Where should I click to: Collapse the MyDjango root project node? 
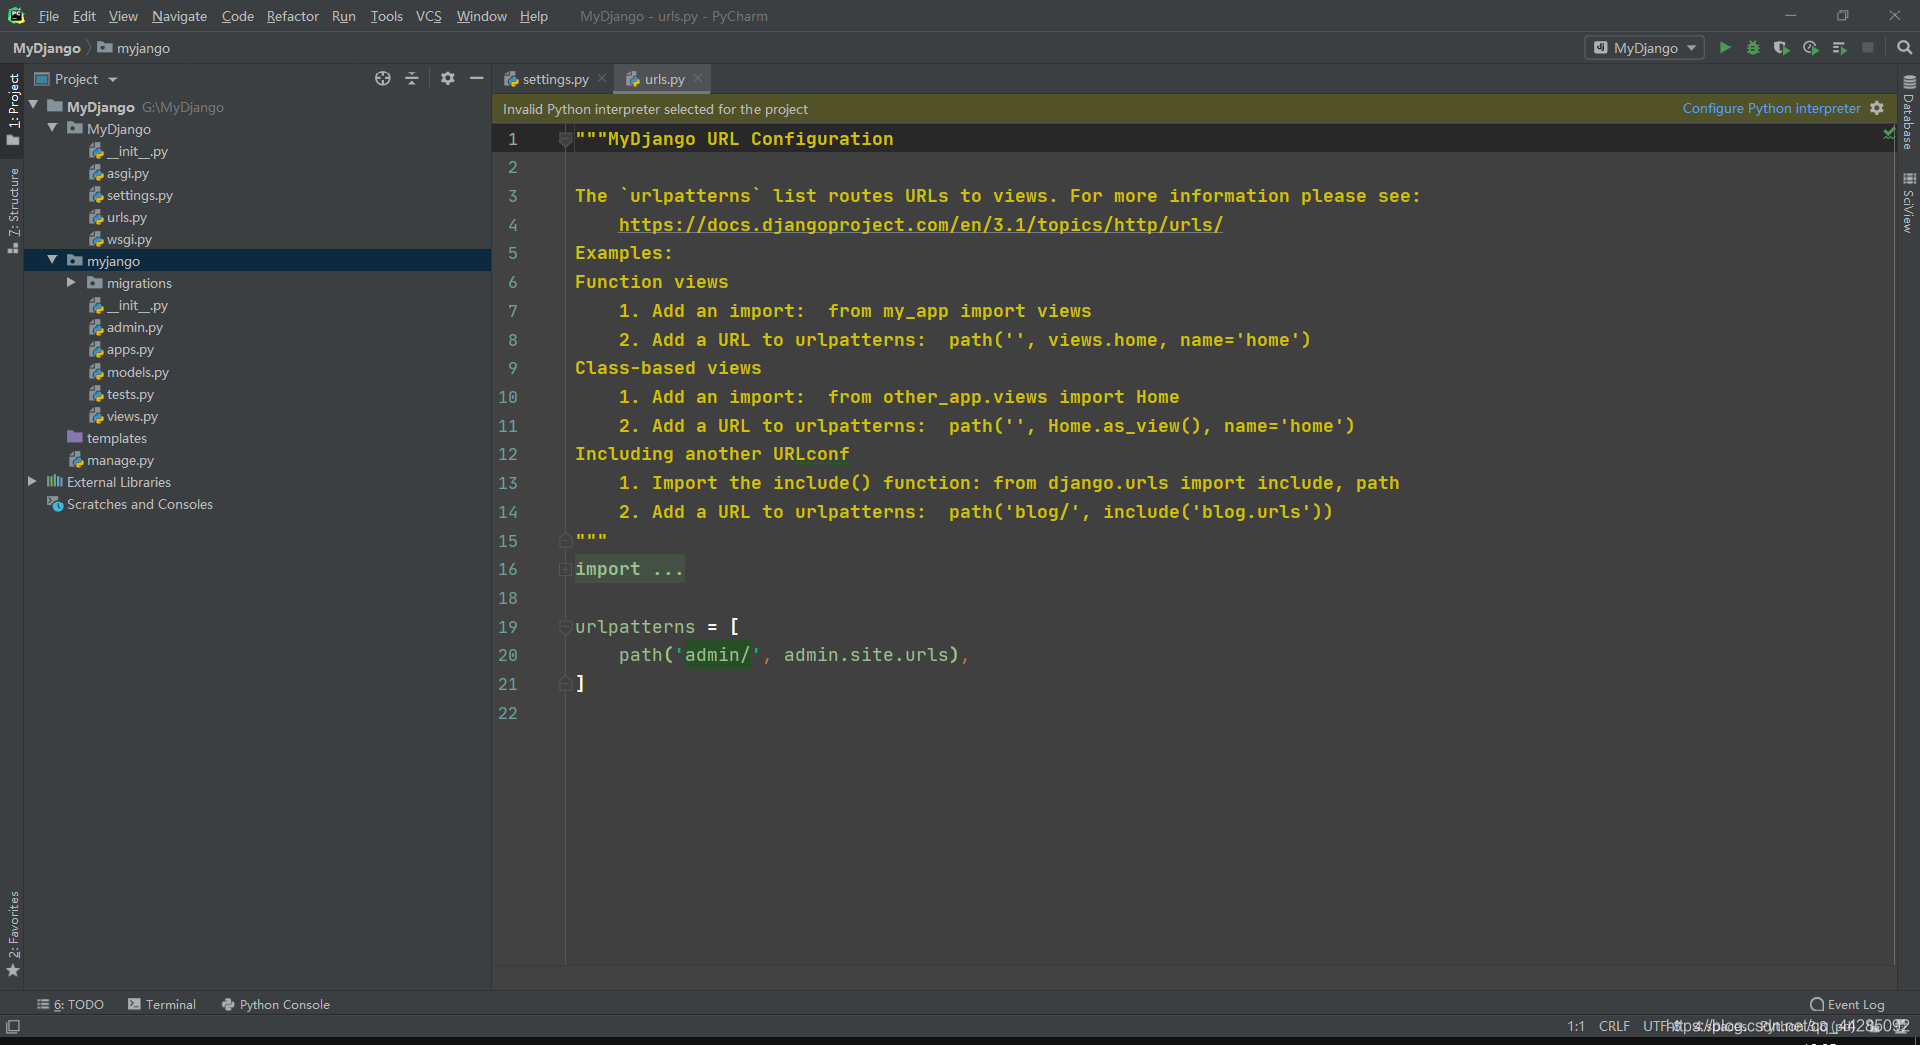point(33,105)
